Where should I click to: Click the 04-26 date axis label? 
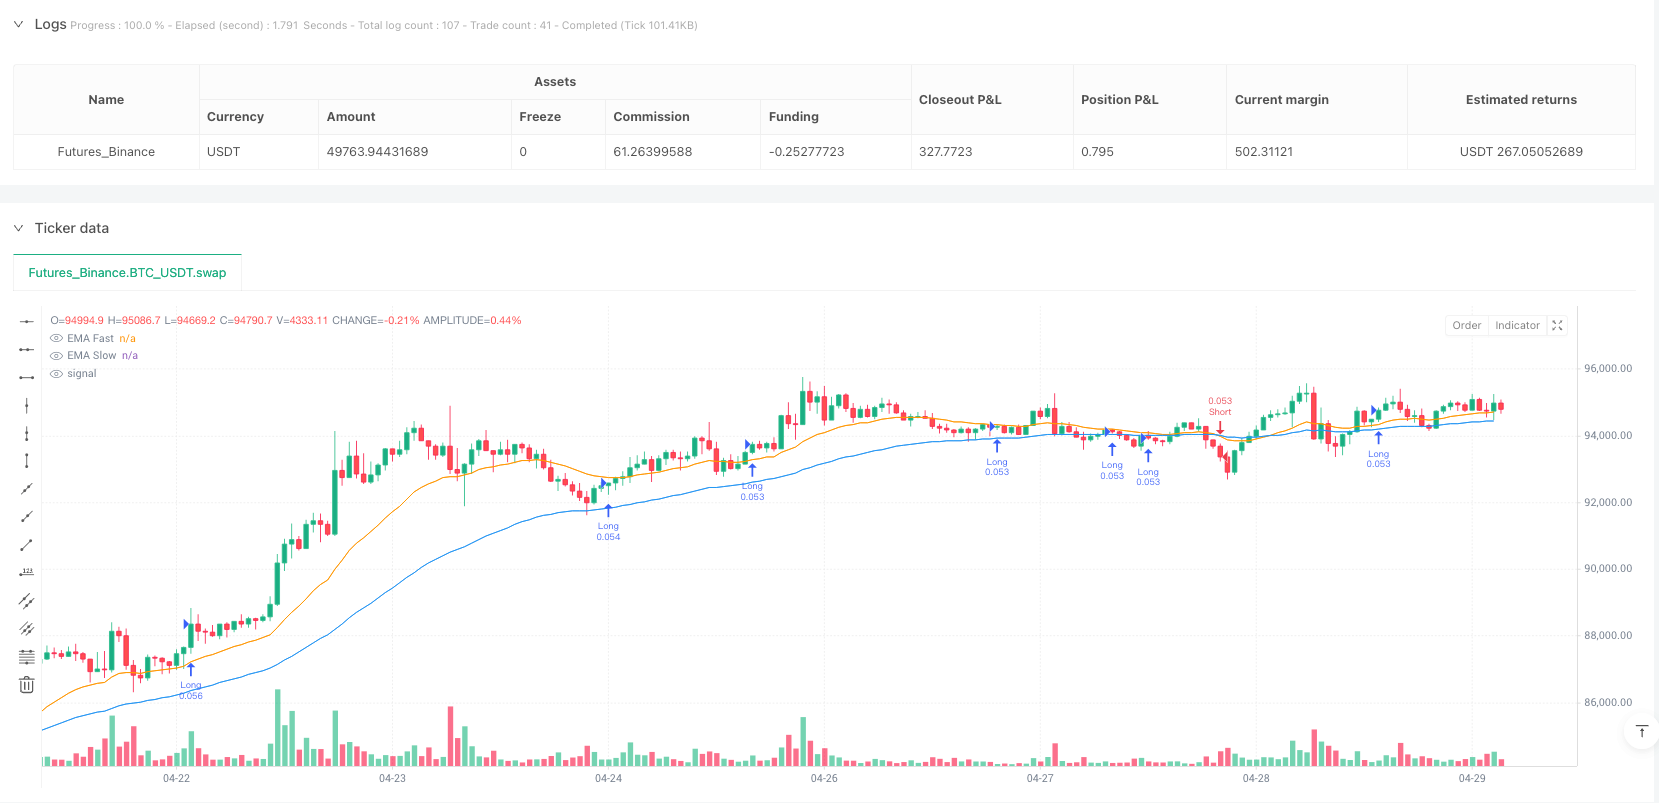click(824, 778)
